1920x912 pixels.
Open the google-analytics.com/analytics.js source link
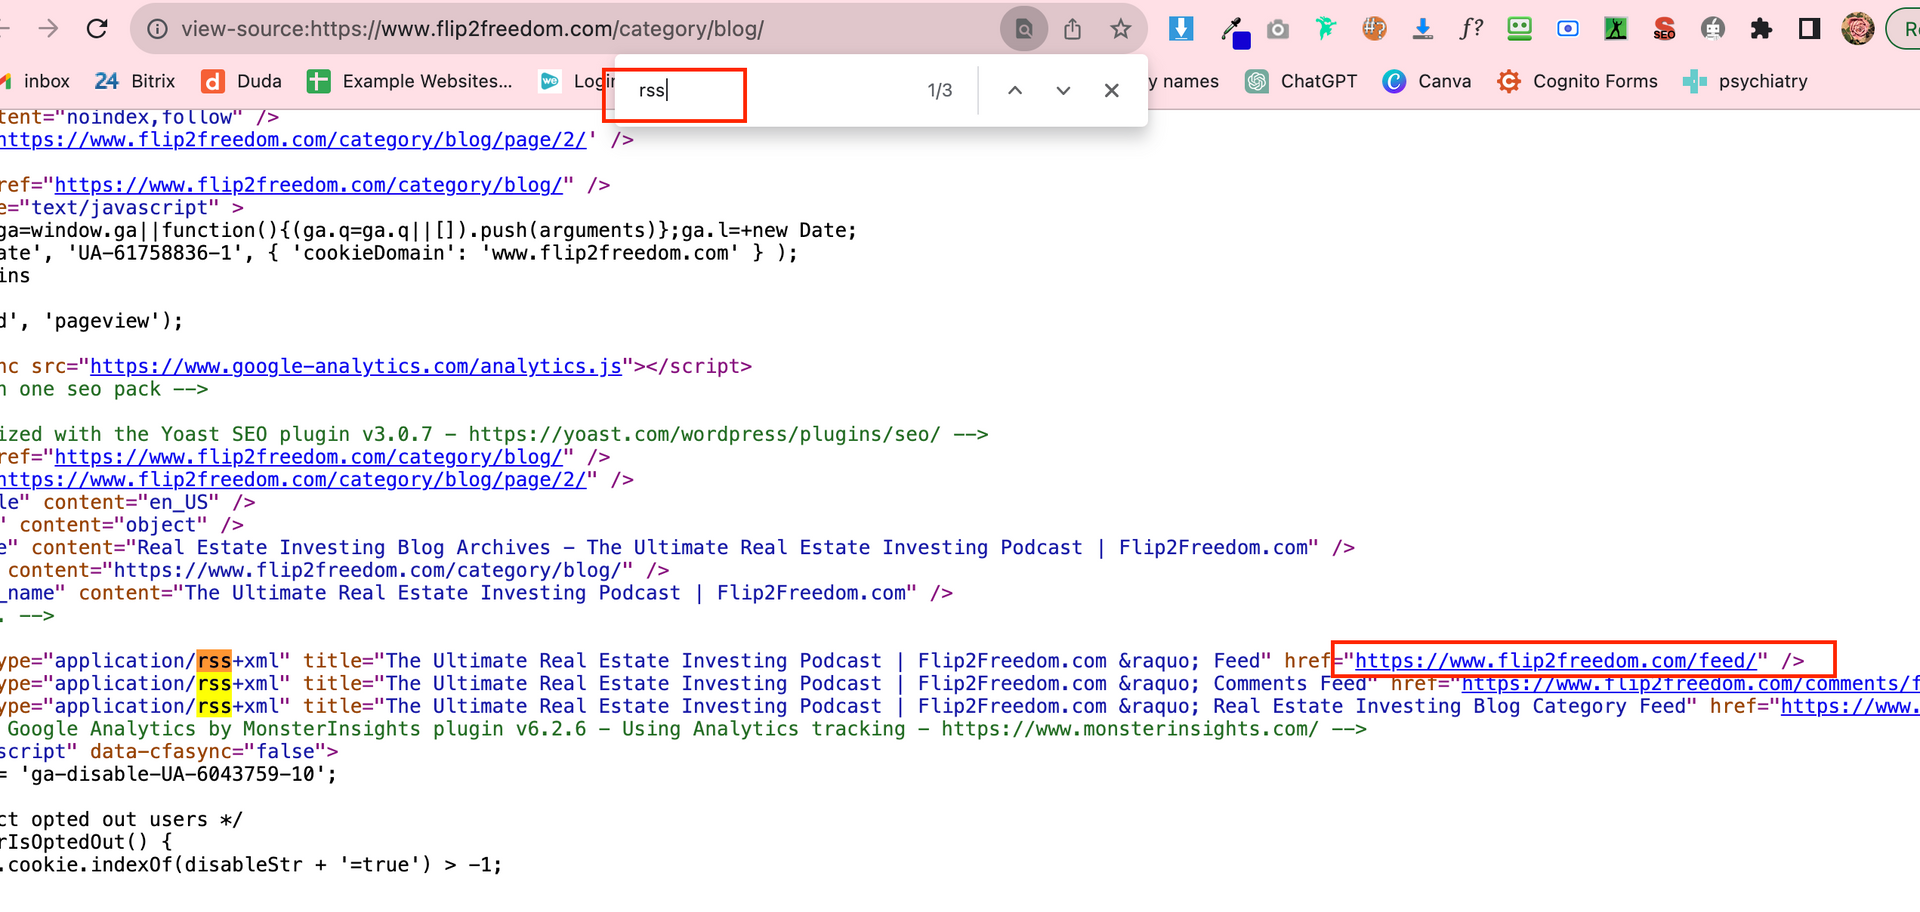click(x=356, y=366)
